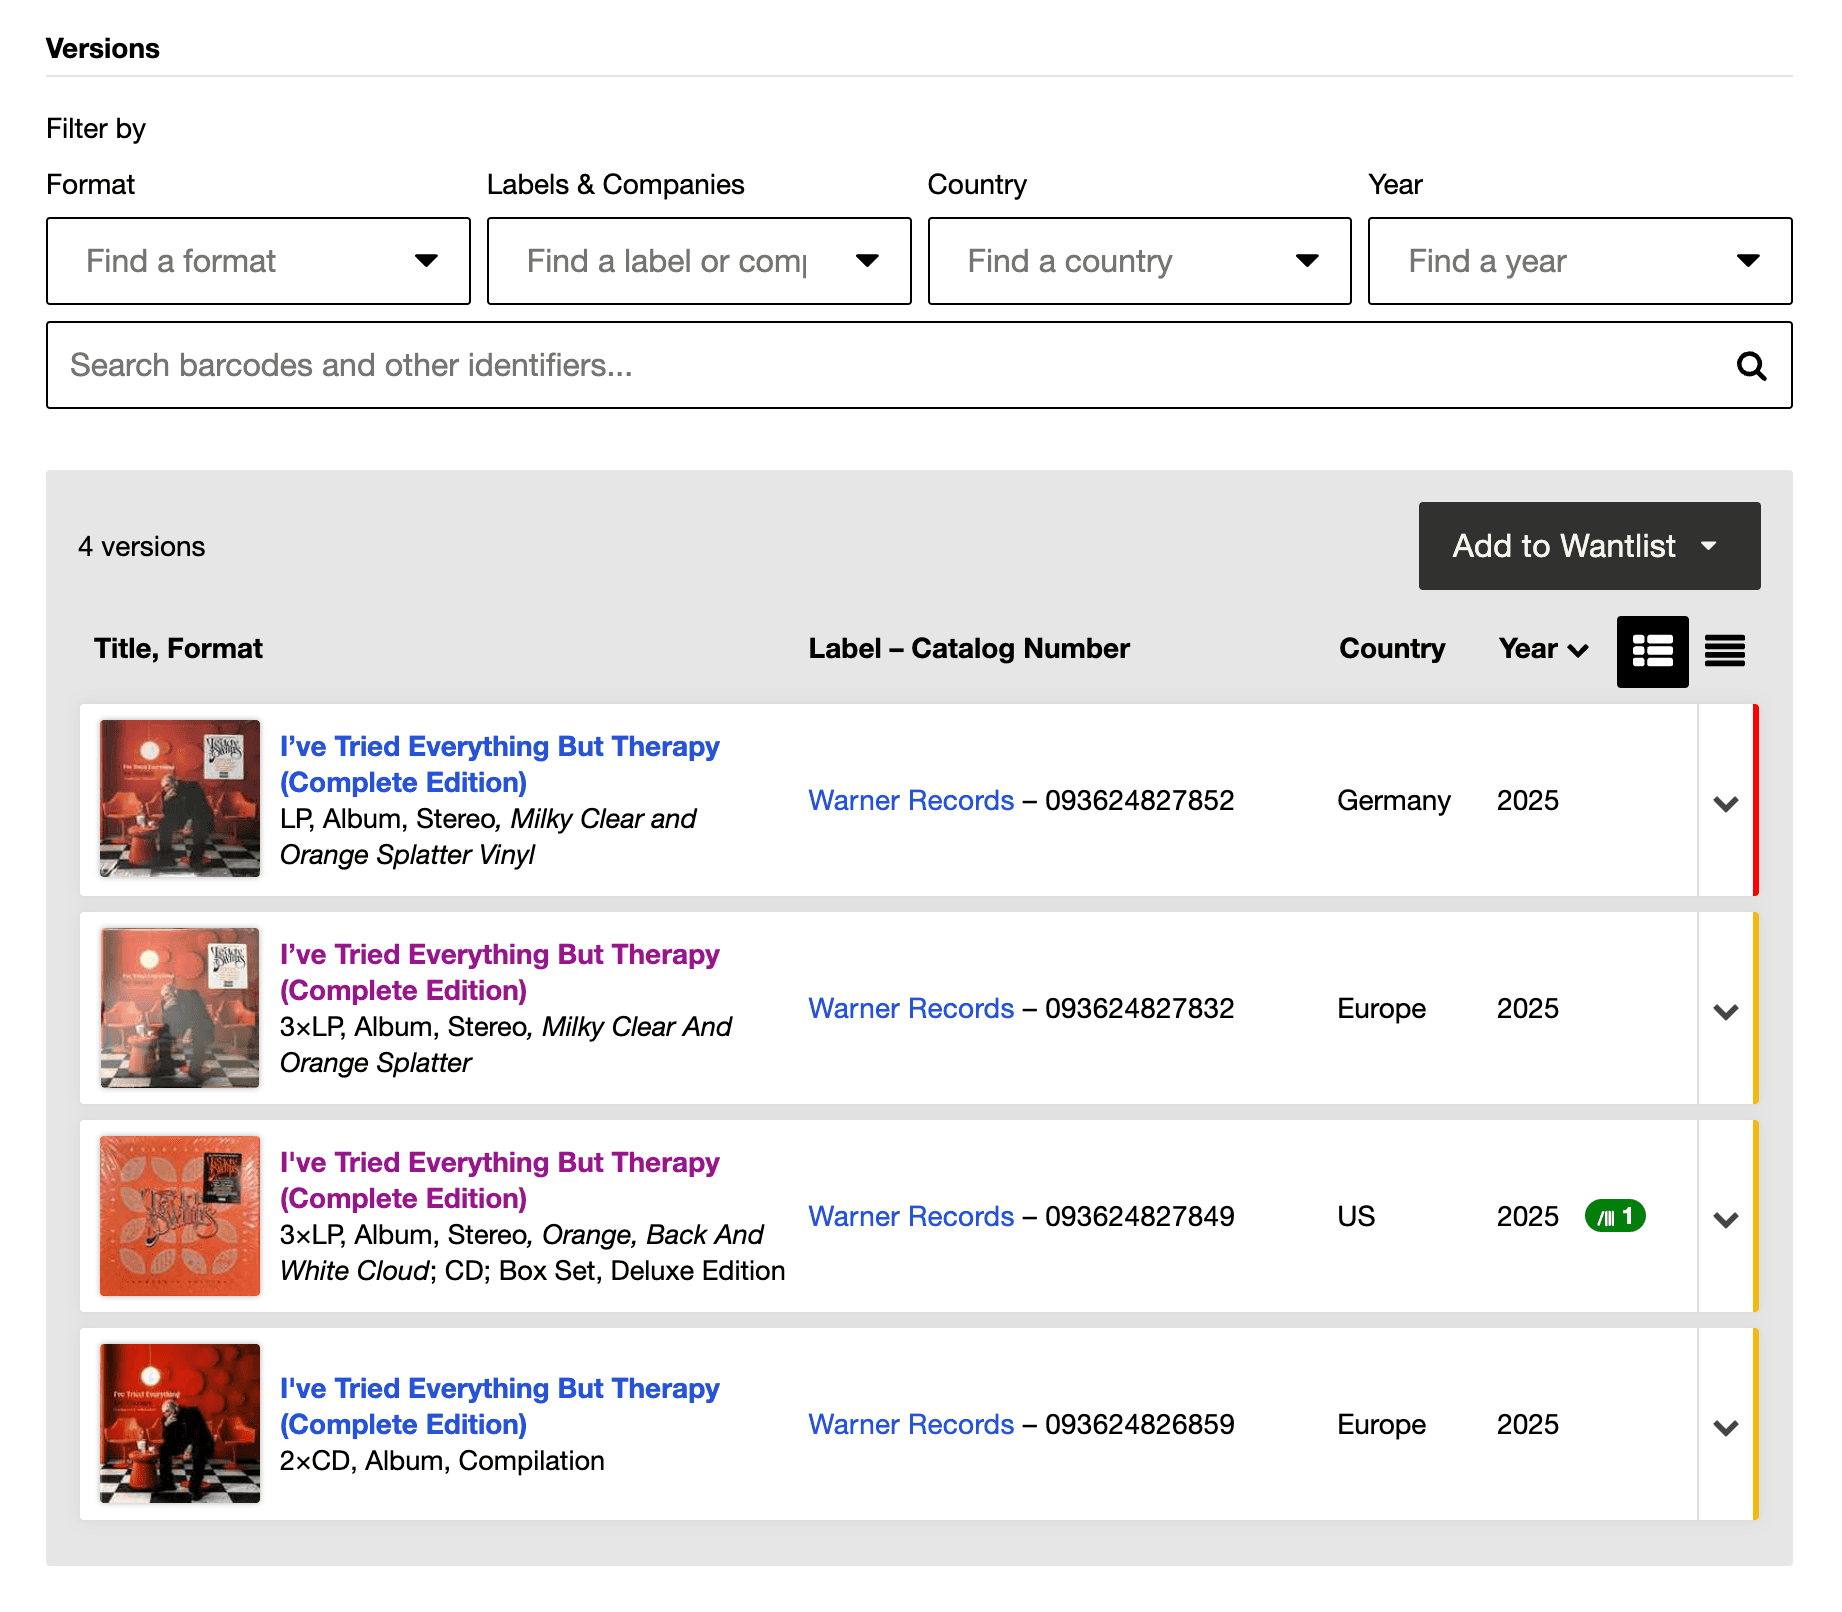The width and height of the screenshot is (1842, 1612).
Task: Click the green collection badge on US version
Action: [x=1615, y=1216]
